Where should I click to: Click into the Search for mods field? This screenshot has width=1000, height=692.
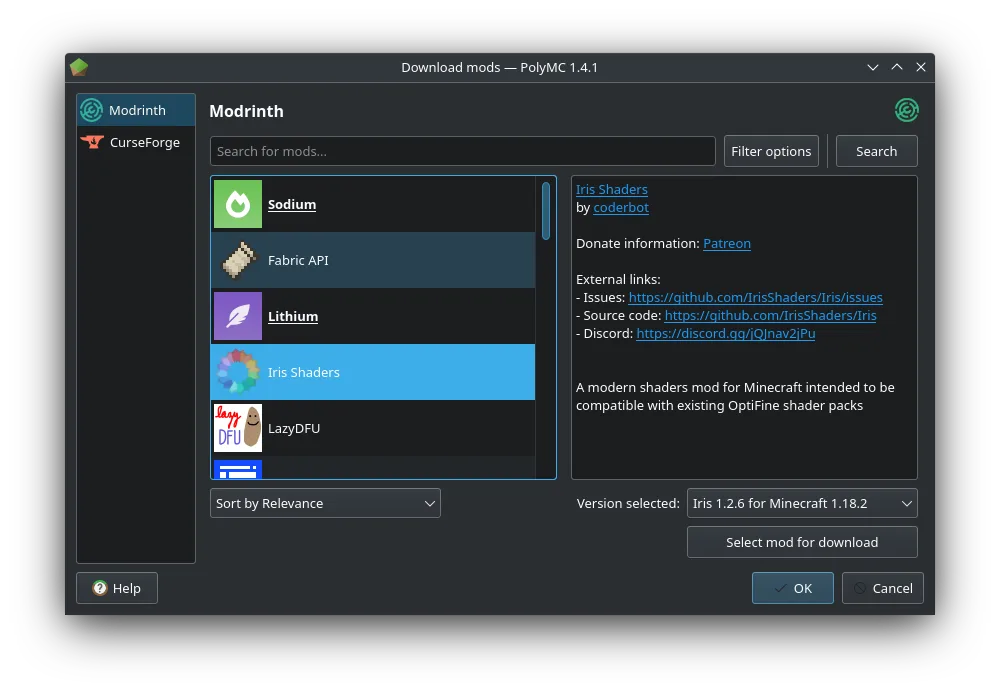pos(462,151)
